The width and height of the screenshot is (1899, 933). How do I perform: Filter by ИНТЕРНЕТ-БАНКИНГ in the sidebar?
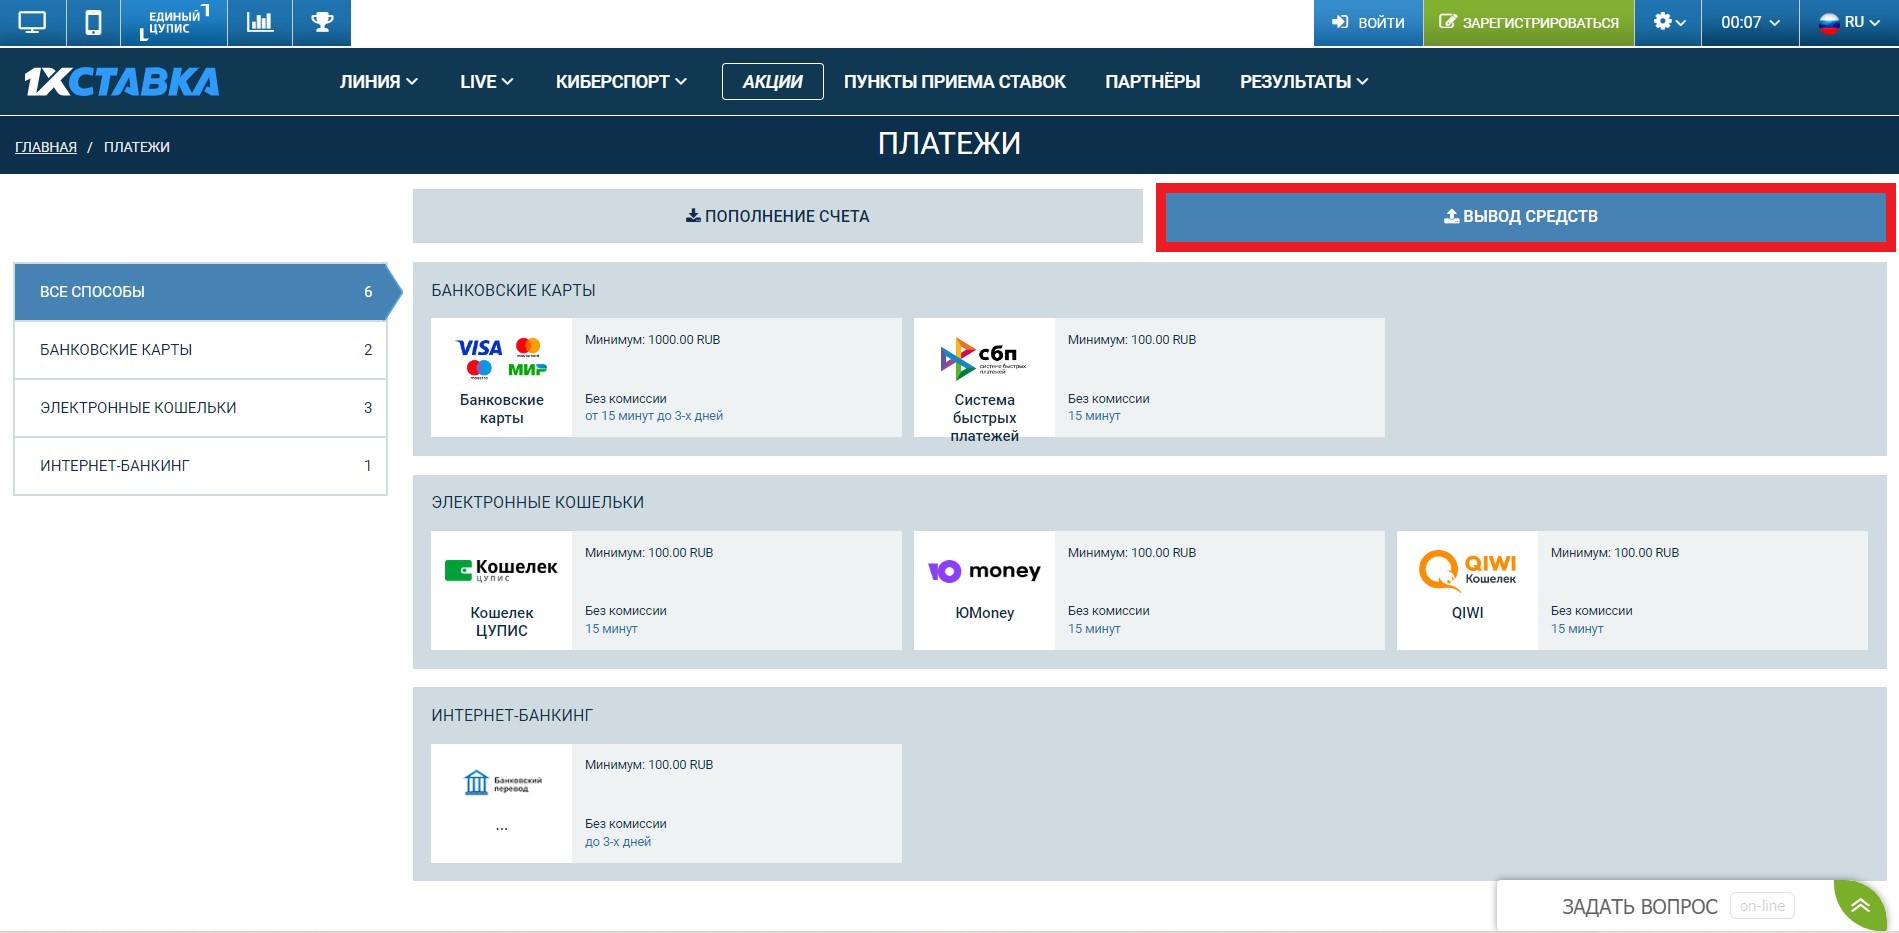[x=200, y=466]
